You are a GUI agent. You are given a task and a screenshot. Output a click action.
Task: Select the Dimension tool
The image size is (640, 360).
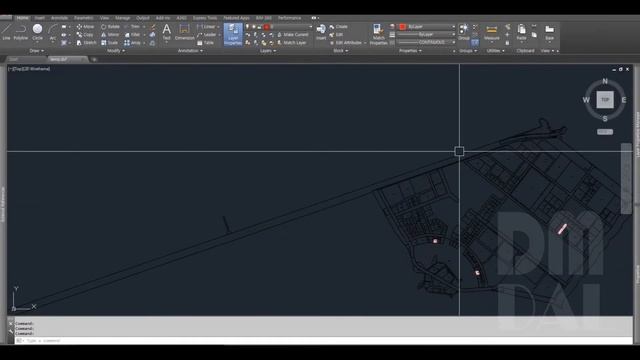click(184, 32)
